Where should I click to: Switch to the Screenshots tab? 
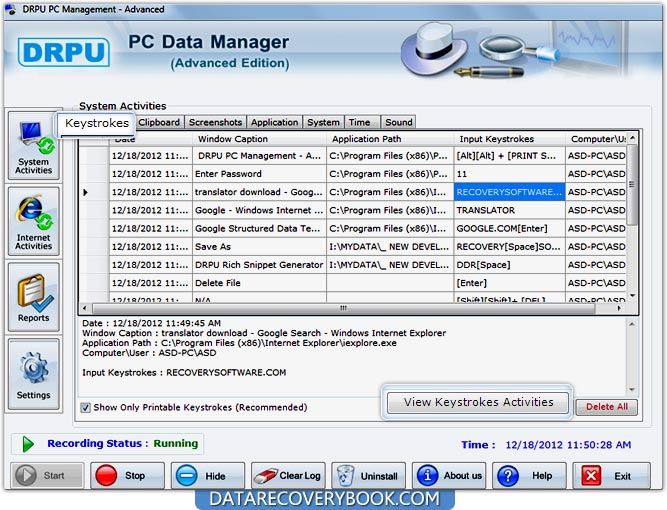coord(216,123)
